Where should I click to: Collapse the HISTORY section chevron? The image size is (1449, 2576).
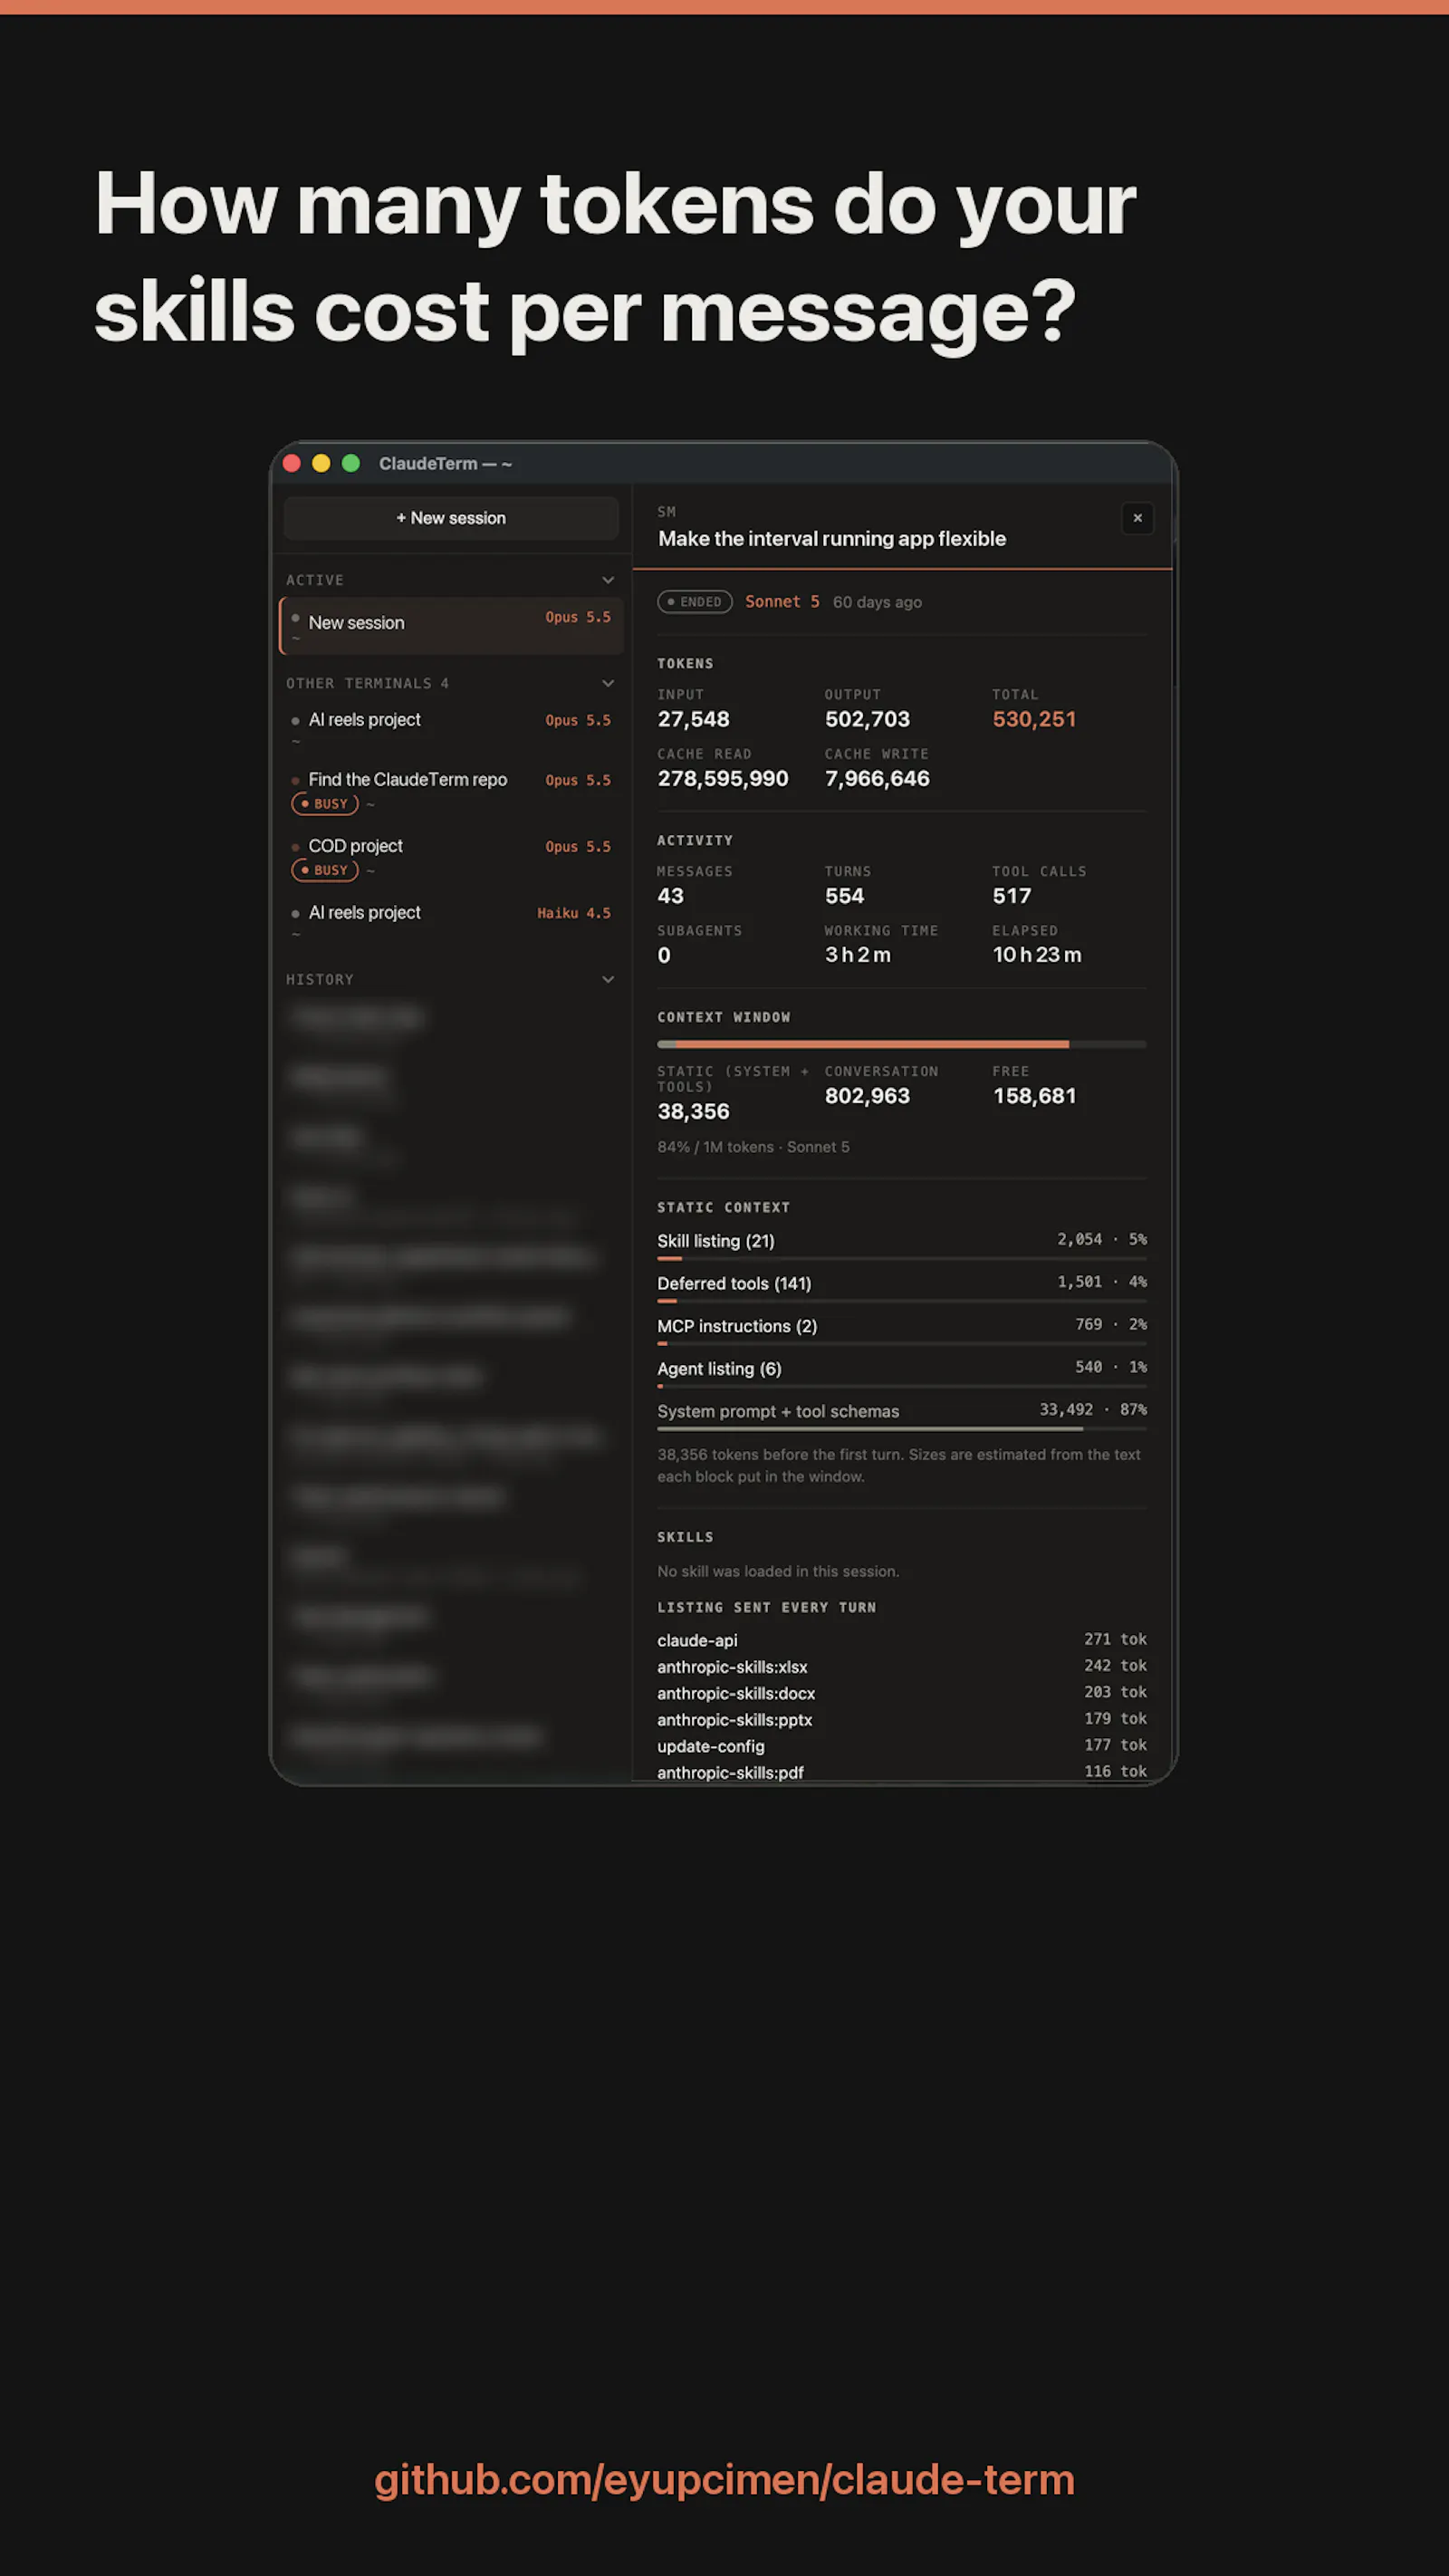tap(608, 979)
